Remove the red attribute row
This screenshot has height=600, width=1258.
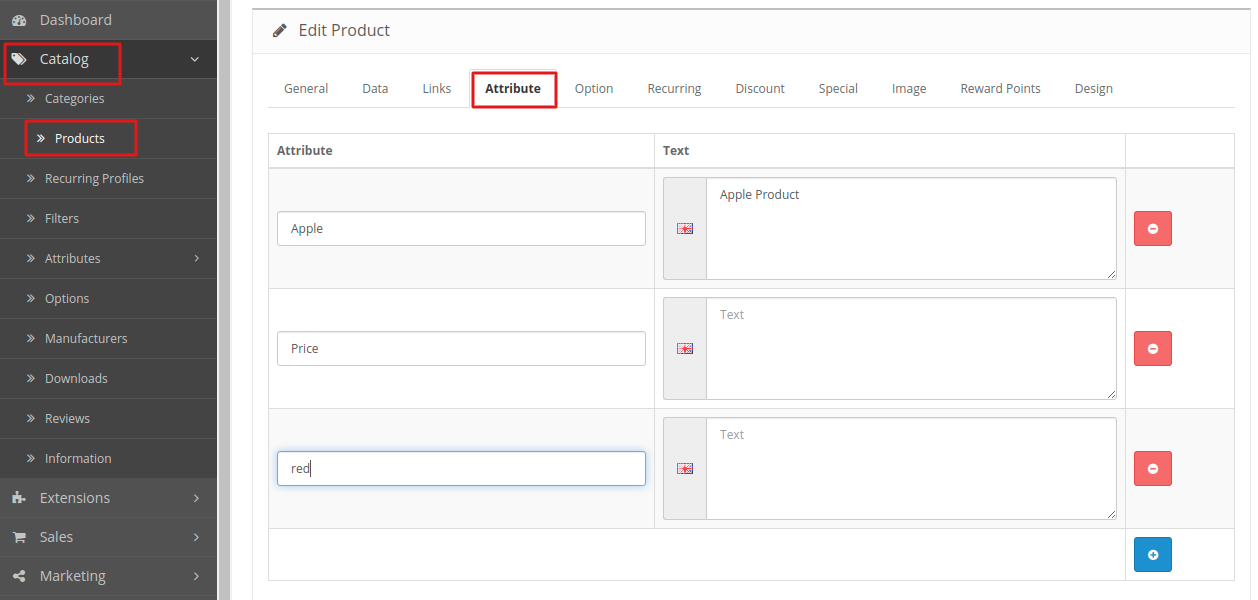[x=1152, y=469]
